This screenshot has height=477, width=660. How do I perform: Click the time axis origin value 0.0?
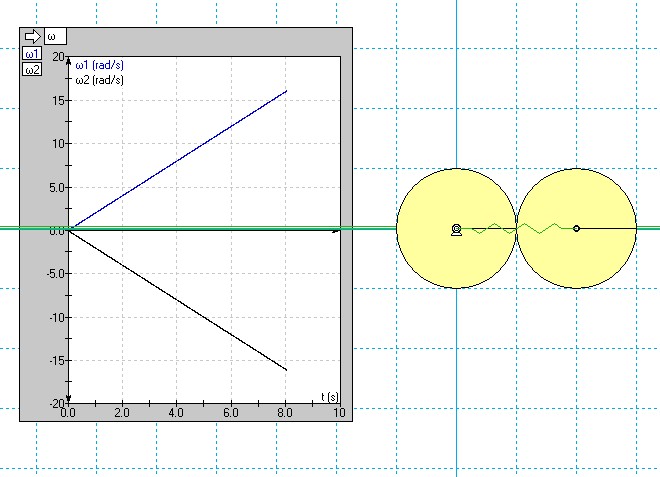(69, 413)
